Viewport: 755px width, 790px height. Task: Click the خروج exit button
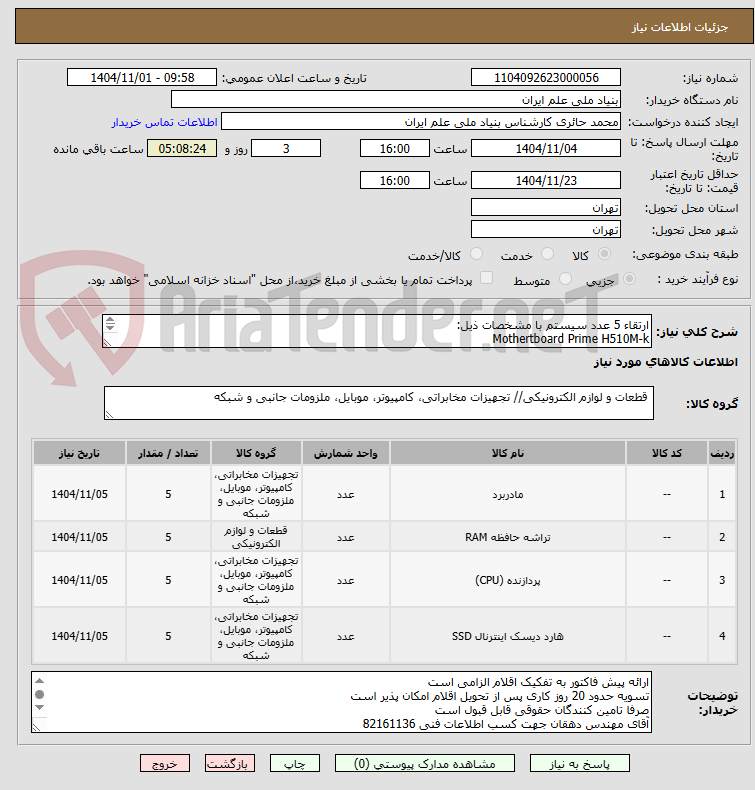pyautogui.click(x=165, y=763)
